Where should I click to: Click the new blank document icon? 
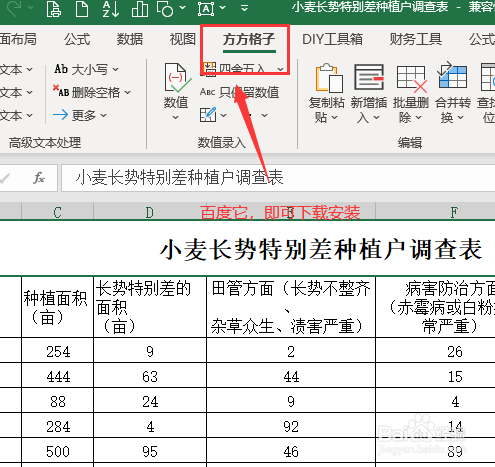click(x=82, y=9)
